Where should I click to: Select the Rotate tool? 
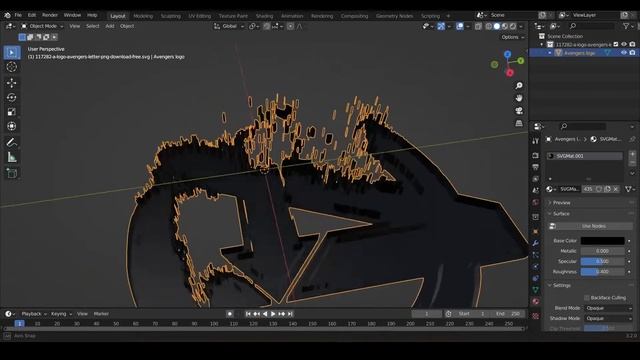tap(11, 97)
